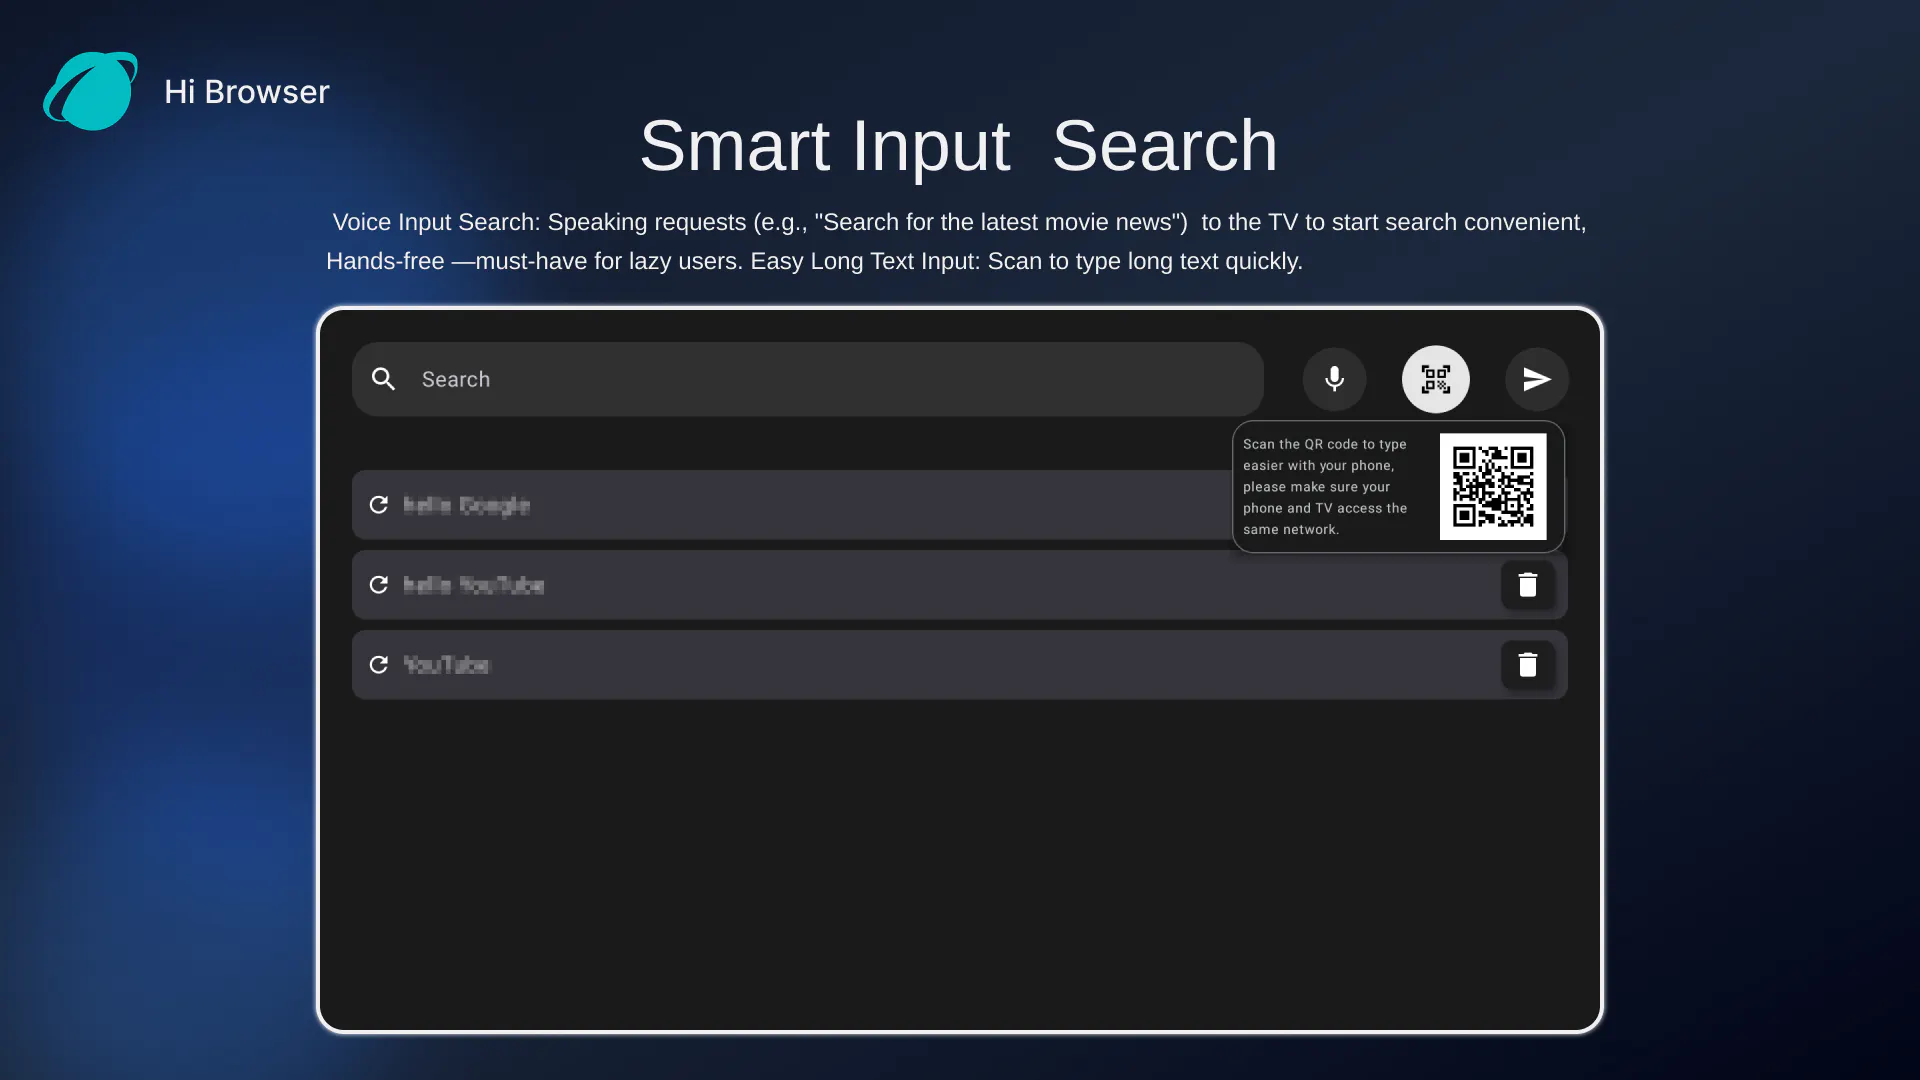
Task: Focus the Search input field
Action: [808, 379]
